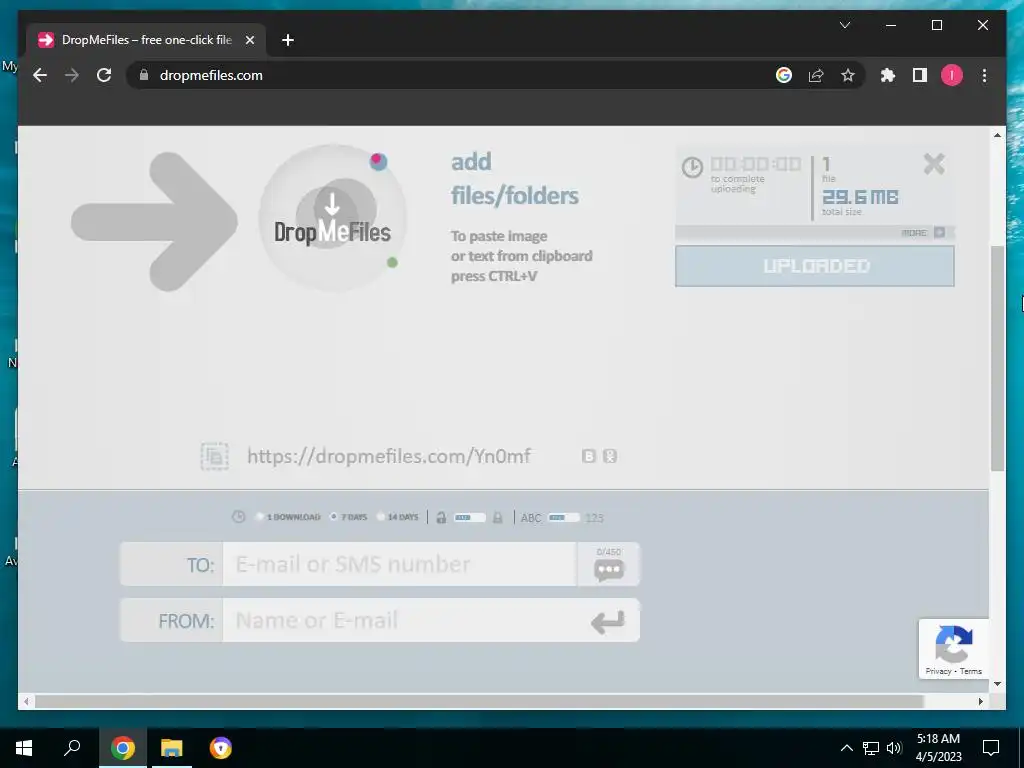This screenshot has width=1024, height=768.
Task: Select the 1 DOWNLOAD option
Action: [288, 517]
